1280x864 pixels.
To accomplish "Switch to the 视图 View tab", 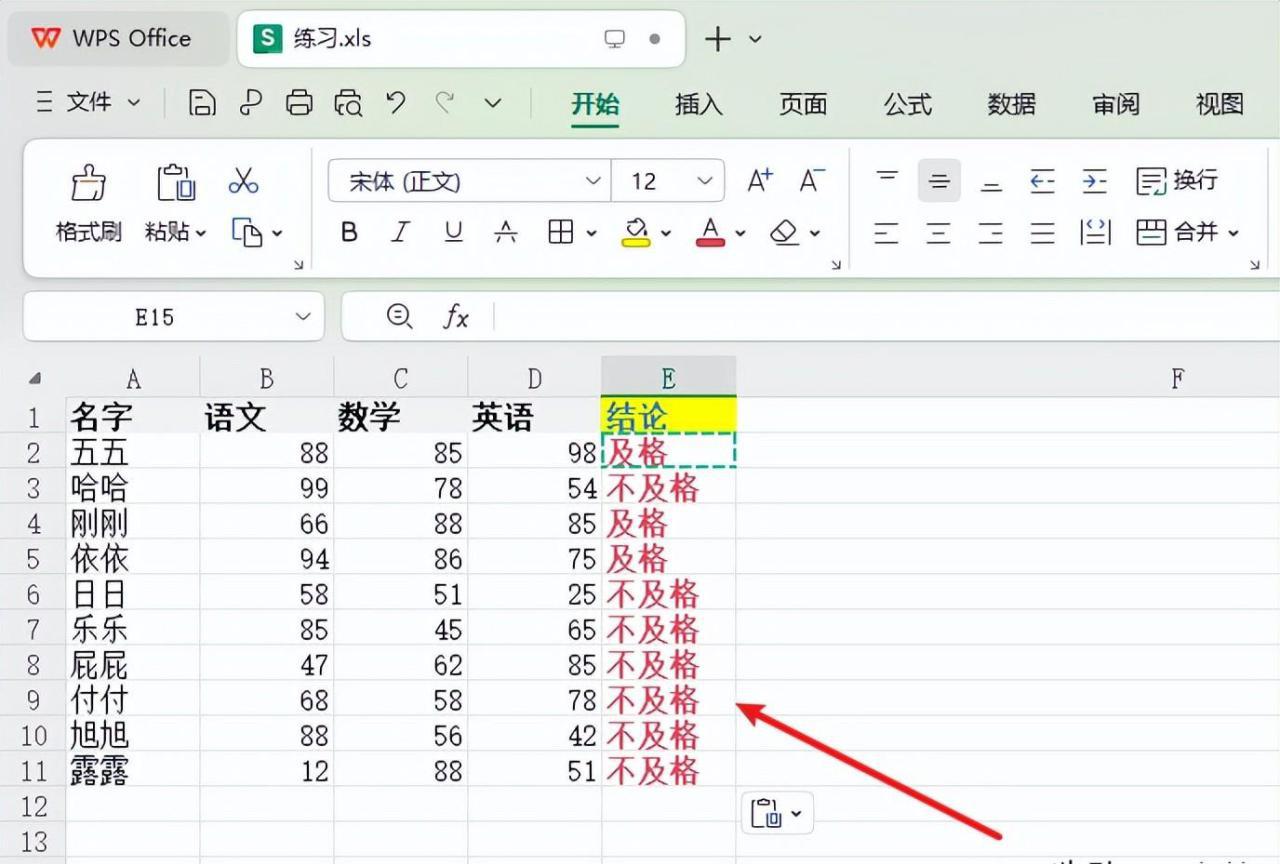I will 1220,103.
